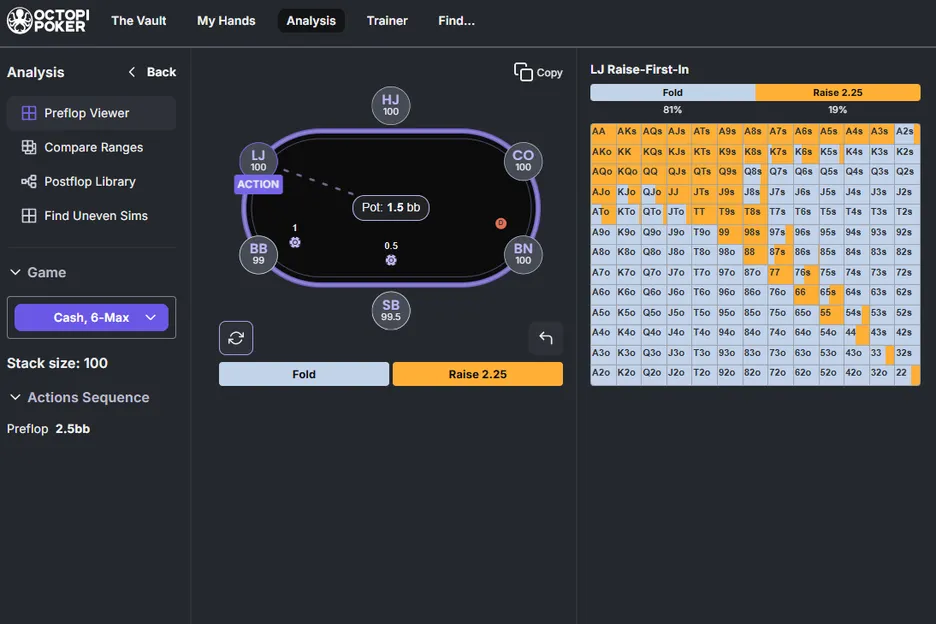Toggle the Fold segment in the frequency bar
The image size is (936, 624).
672,92
